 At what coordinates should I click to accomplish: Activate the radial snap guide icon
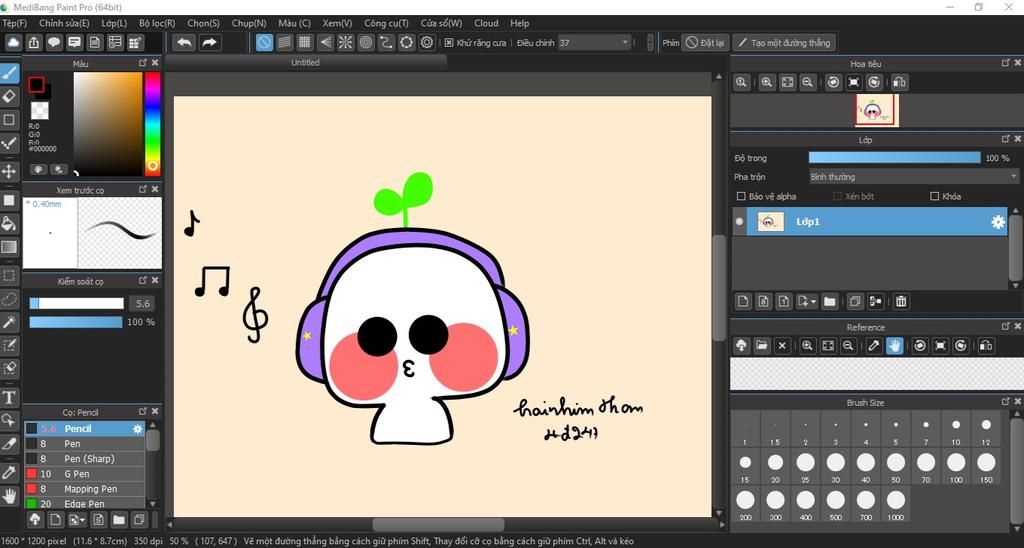click(x=345, y=42)
